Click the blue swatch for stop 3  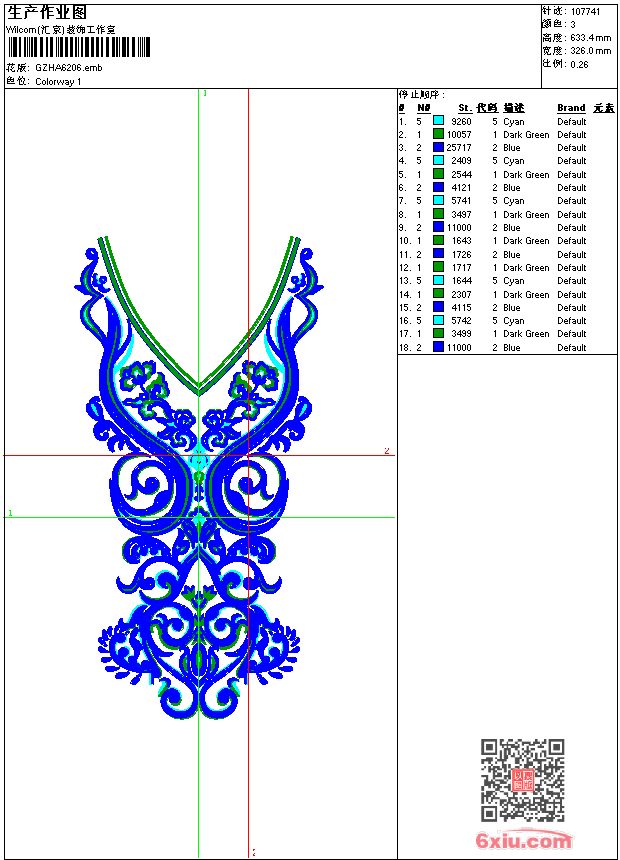[438, 148]
